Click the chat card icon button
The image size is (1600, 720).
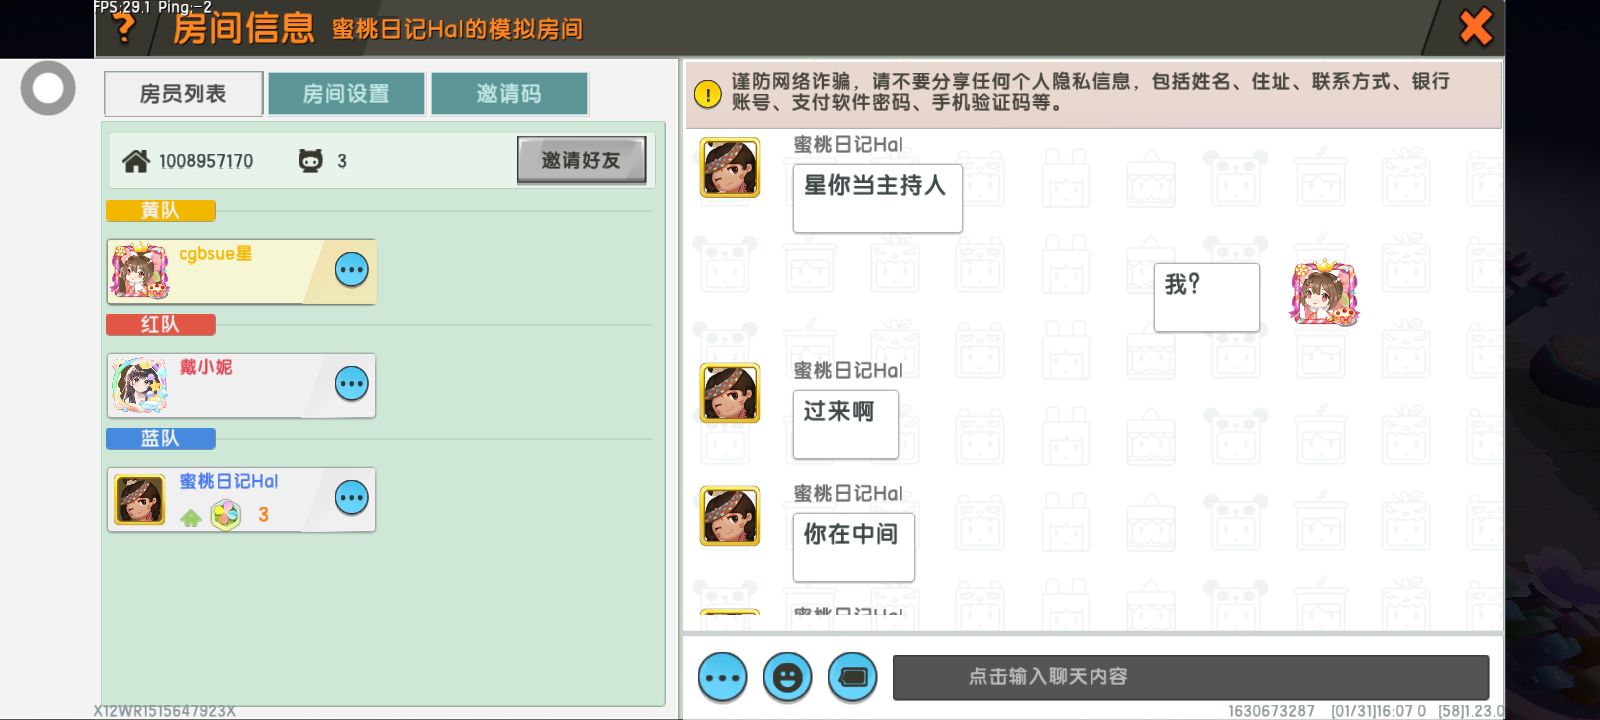(x=853, y=678)
